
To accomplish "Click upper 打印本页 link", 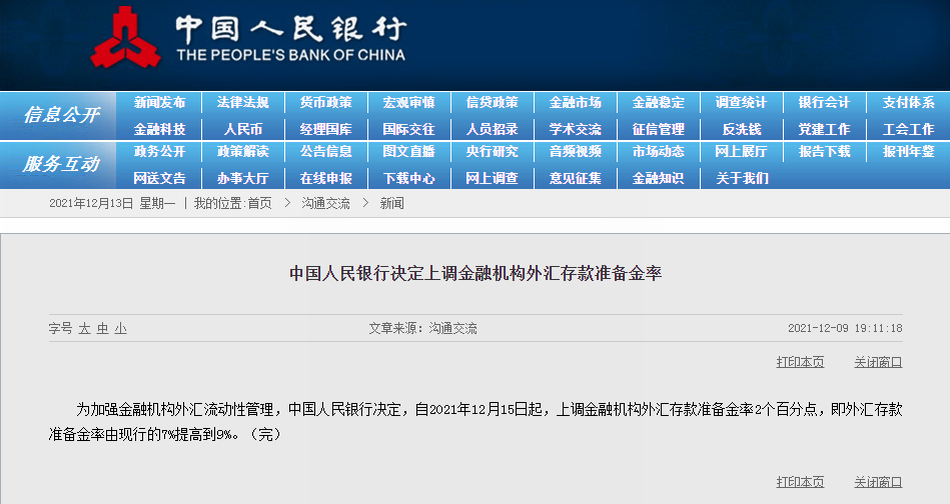I will coord(800,362).
